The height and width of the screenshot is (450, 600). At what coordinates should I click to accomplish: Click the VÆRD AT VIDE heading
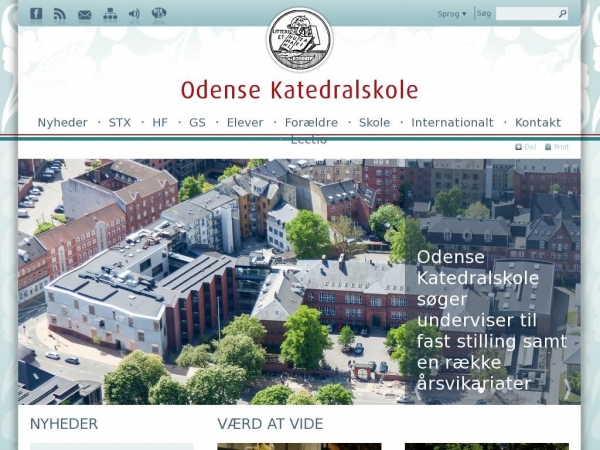(270, 424)
